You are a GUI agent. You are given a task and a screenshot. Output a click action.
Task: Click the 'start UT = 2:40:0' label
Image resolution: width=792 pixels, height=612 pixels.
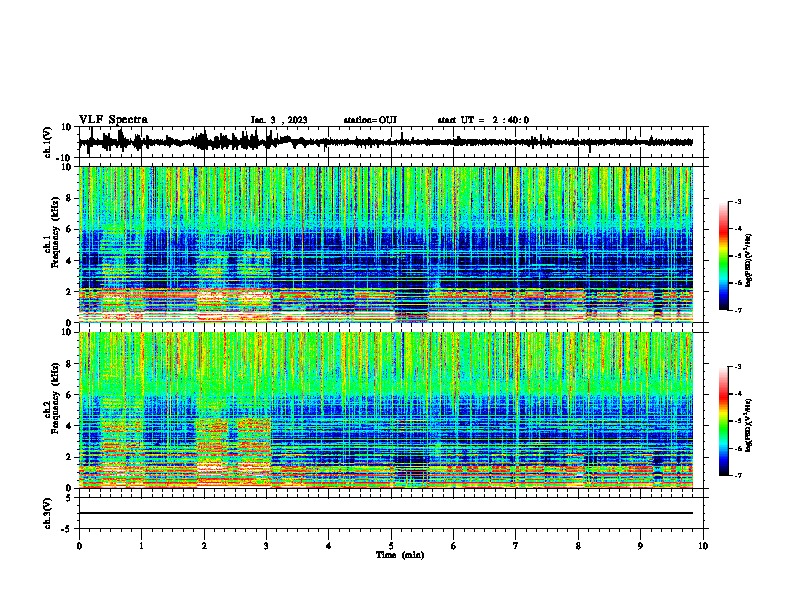(483, 120)
